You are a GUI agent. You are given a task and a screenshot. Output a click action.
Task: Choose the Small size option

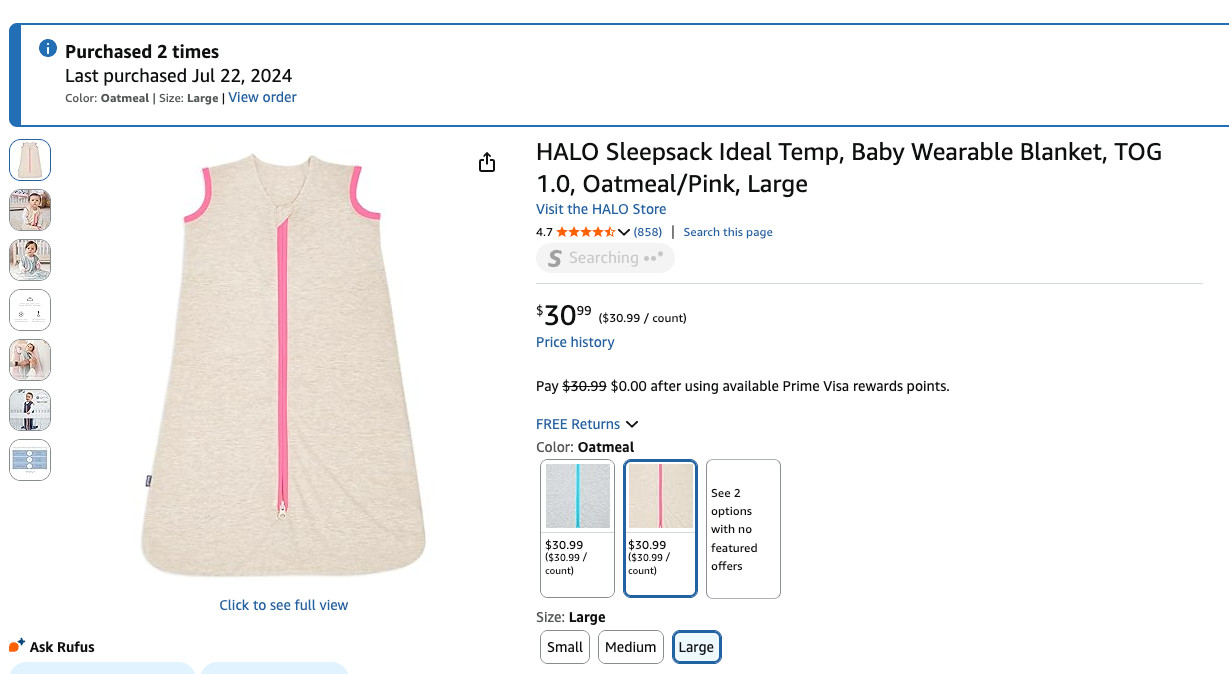564,647
